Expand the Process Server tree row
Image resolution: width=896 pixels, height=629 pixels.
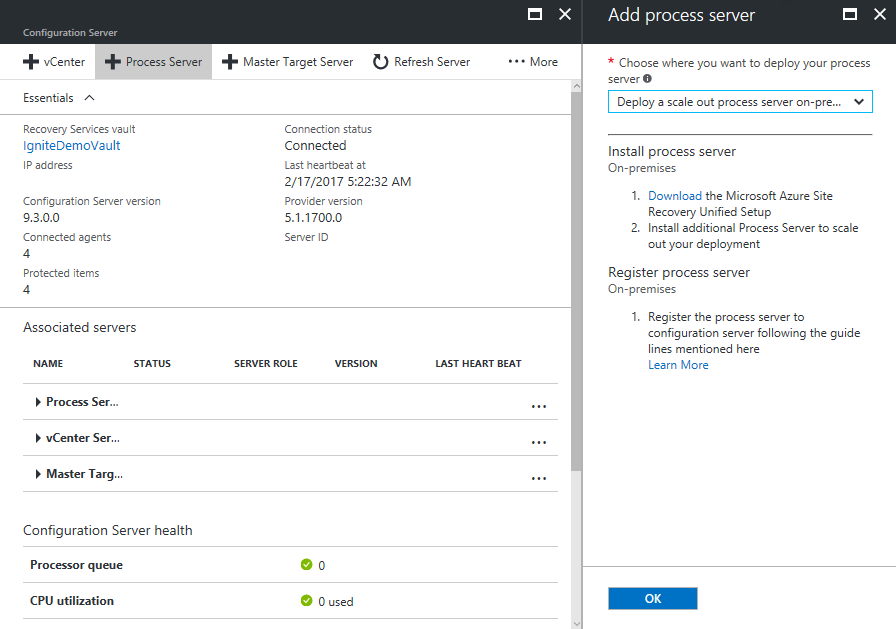click(x=39, y=401)
